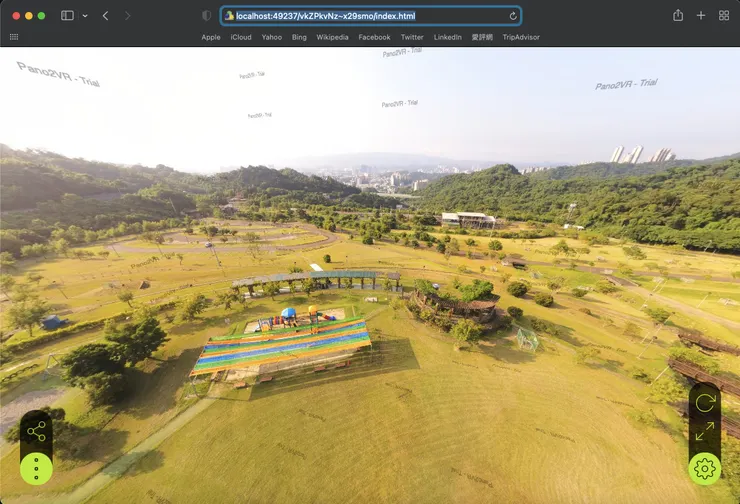Image resolution: width=740 pixels, height=504 pixels.
Task: Zoom the Safari window green button
Action: (42, 16)
